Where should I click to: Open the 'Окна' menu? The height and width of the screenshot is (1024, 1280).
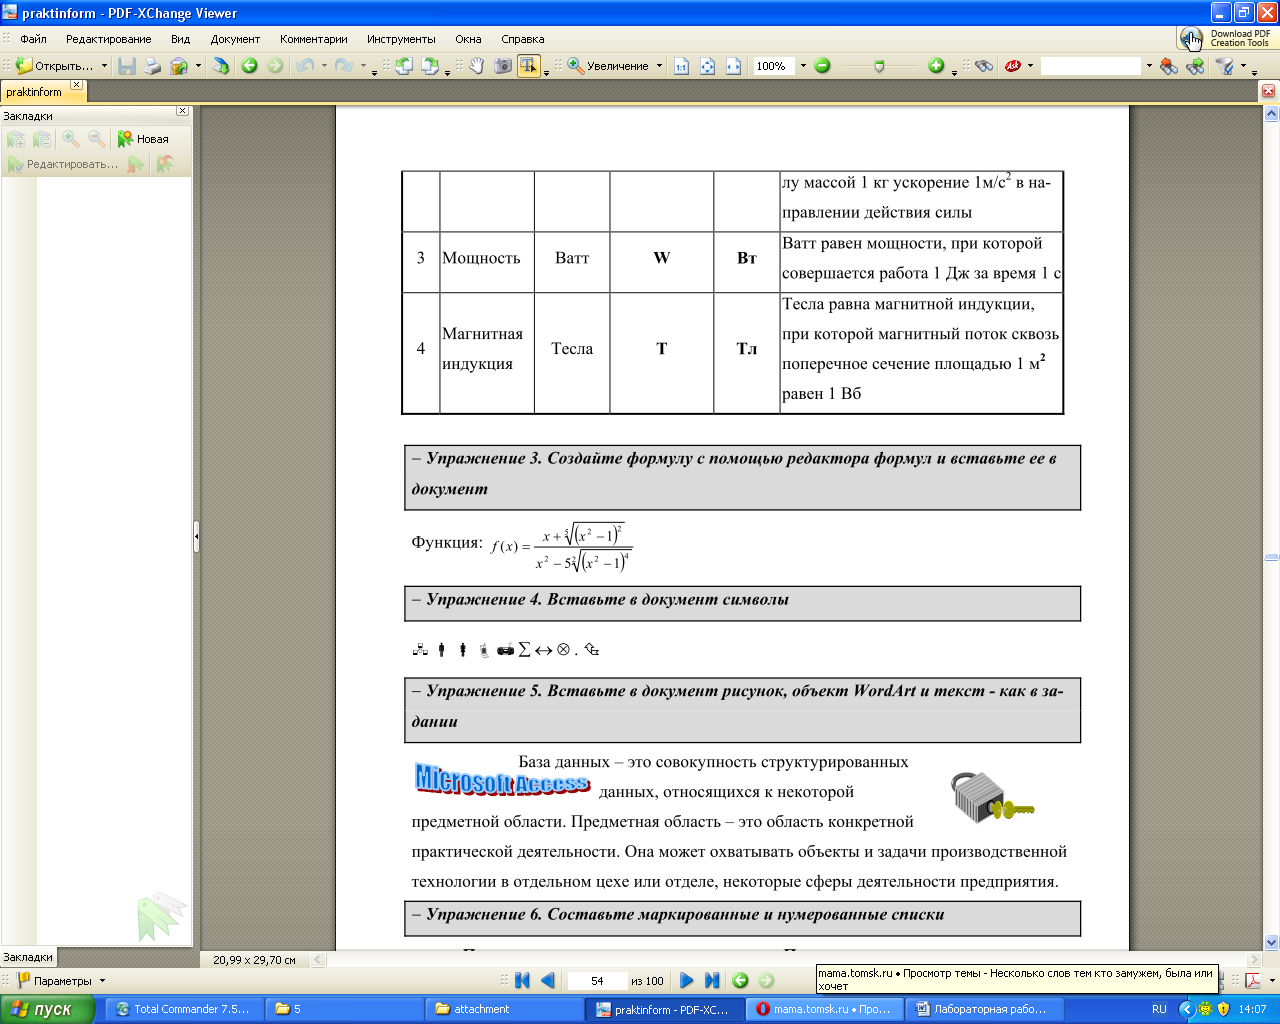(x=468, y=39)
